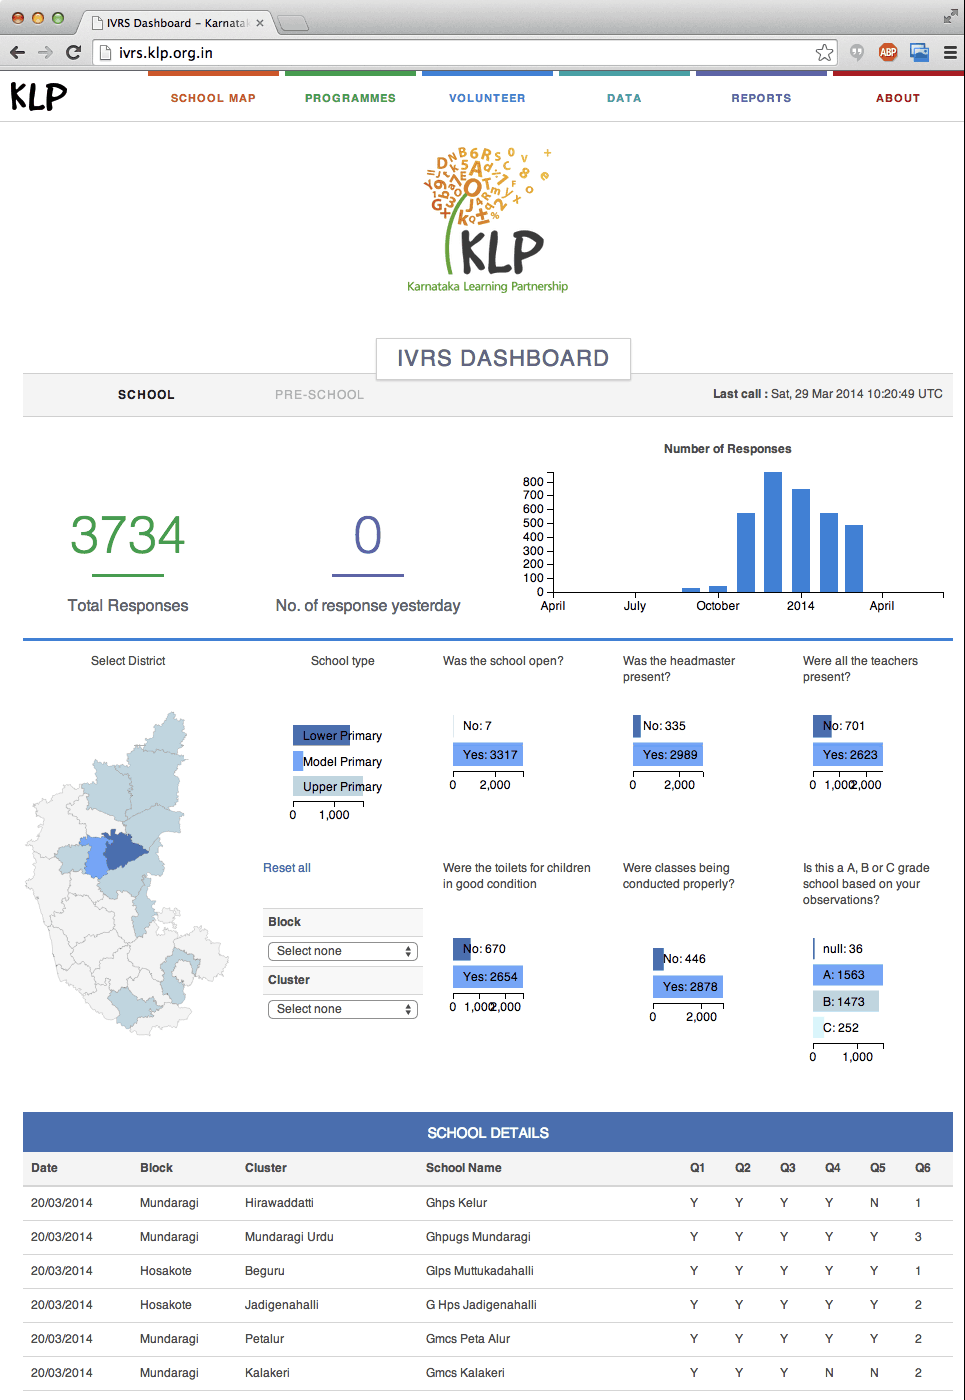Open the Data menu
The image size is (965, 1400).
pos(624,98)
